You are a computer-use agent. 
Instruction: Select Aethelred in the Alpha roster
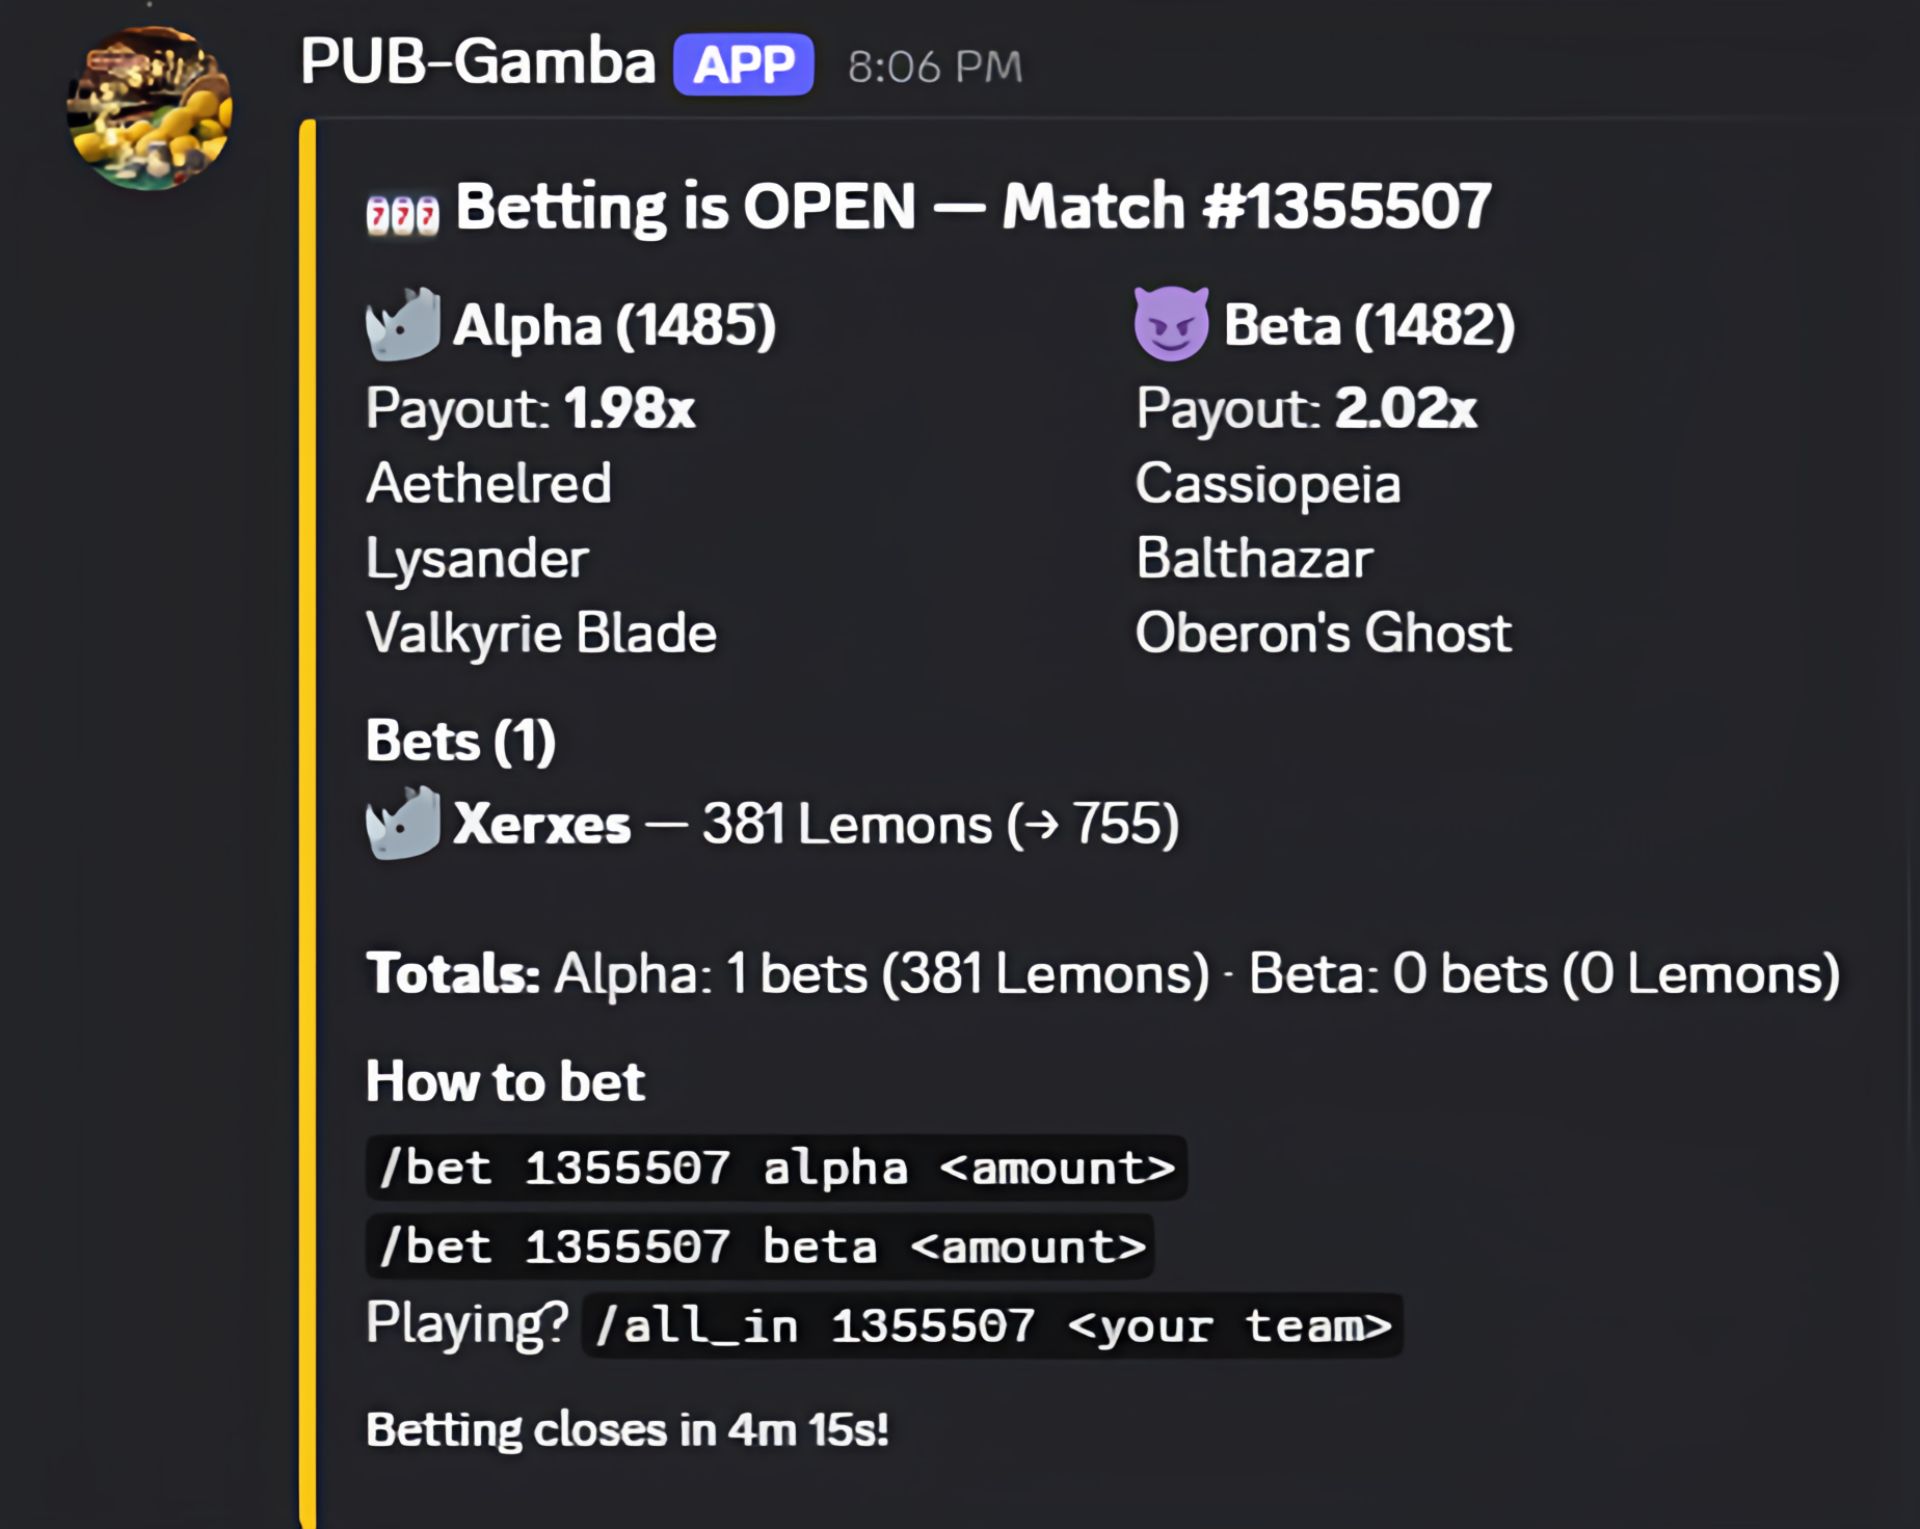coord(488,483)
